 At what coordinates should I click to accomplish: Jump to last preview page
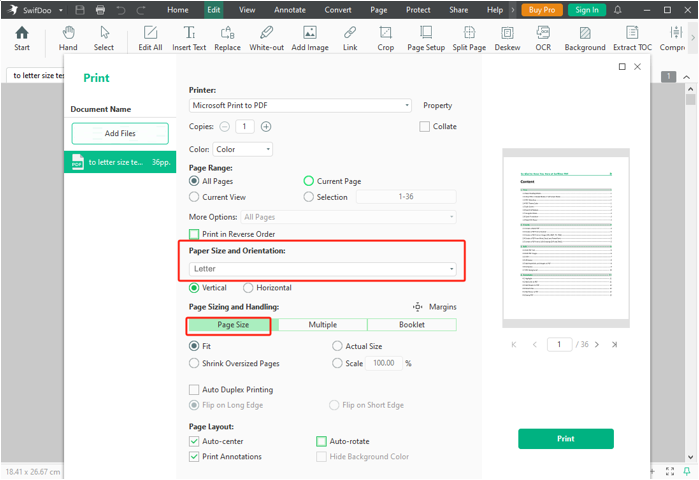[x=614, y=345]
